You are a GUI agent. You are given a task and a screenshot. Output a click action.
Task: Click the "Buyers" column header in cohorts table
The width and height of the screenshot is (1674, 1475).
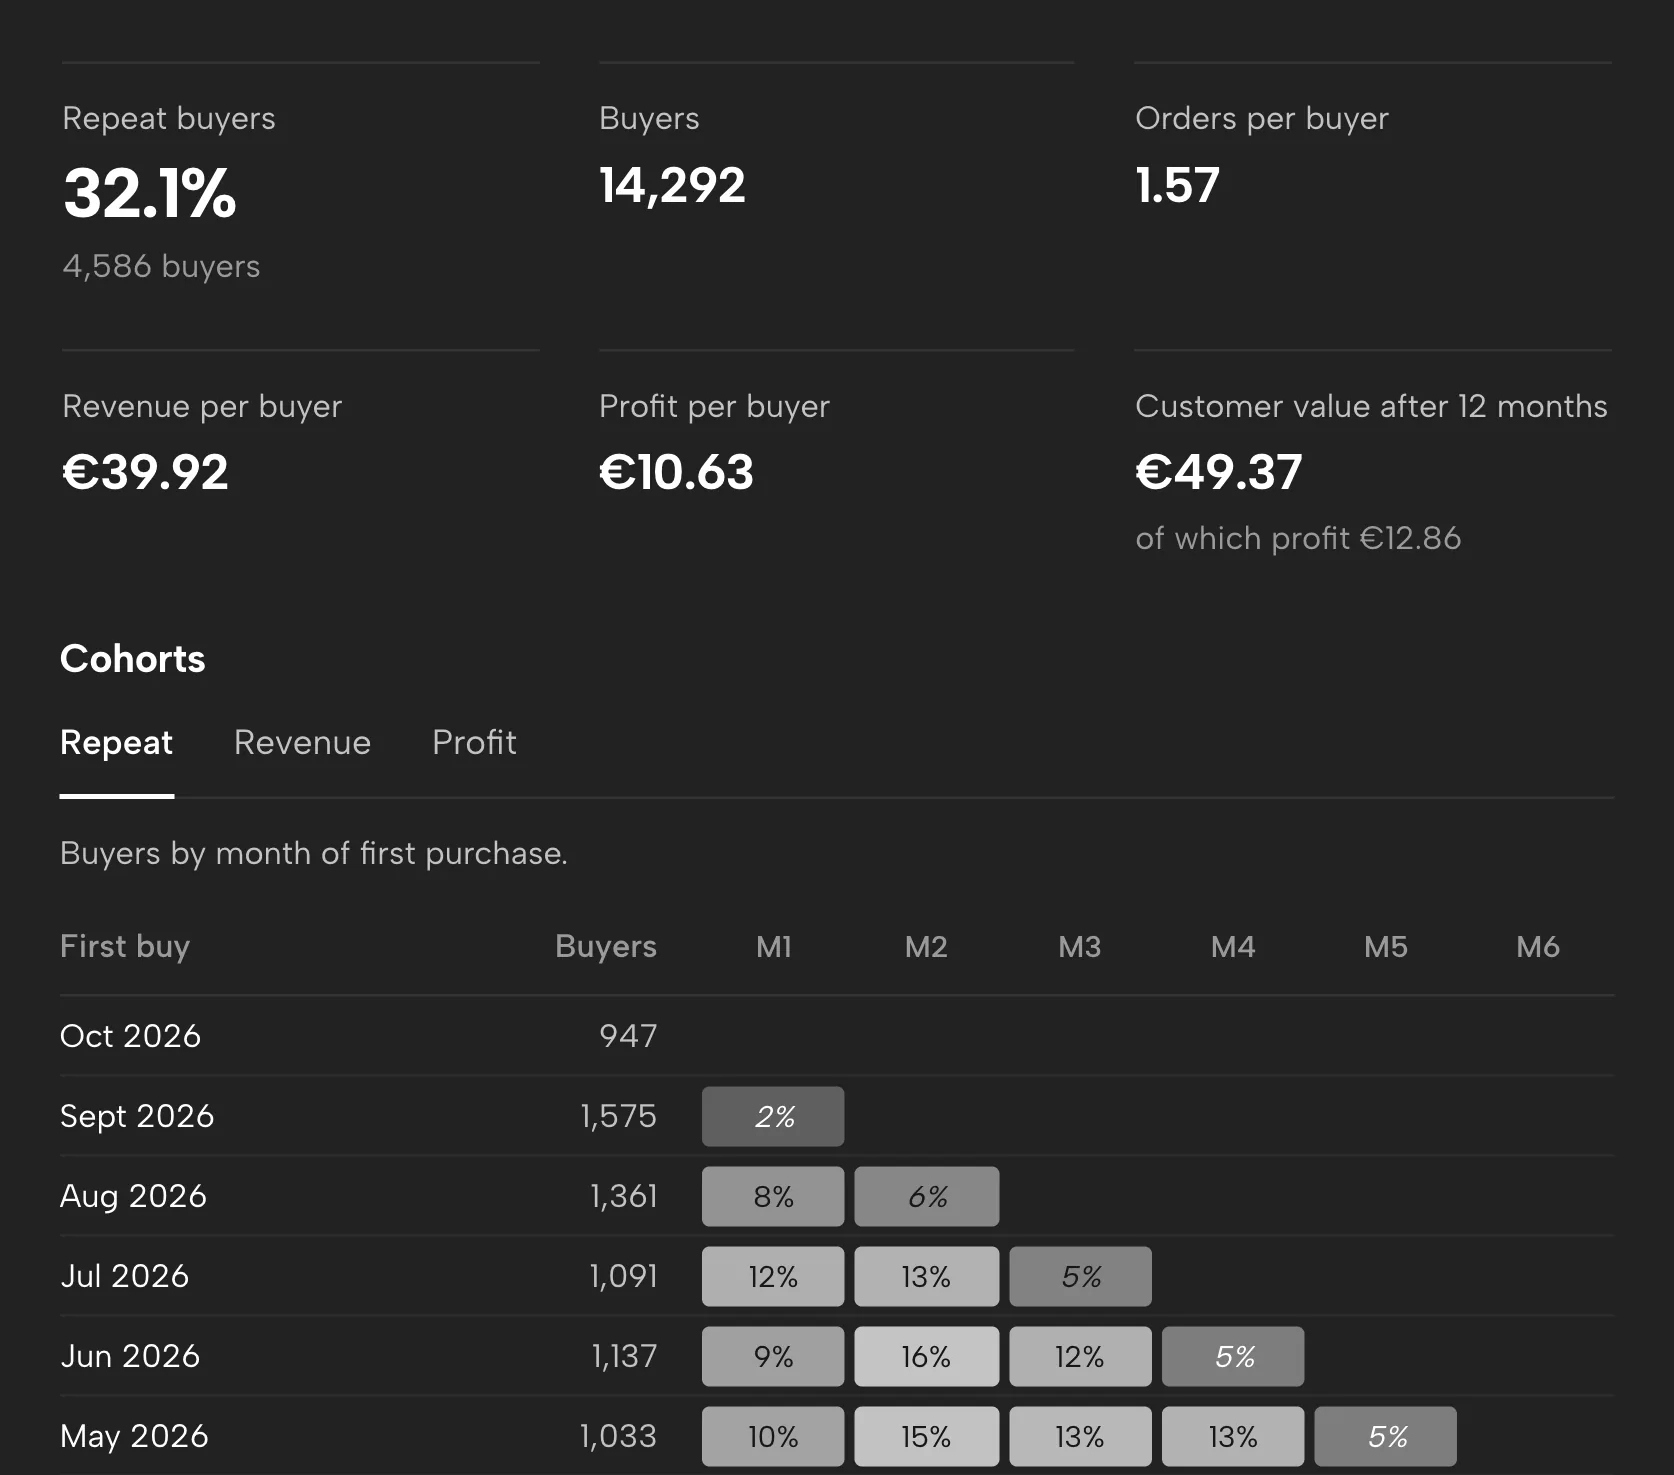(606, 946)
